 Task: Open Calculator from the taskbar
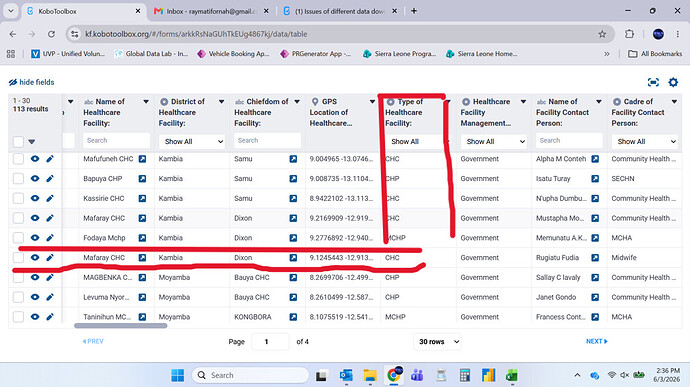465,375
